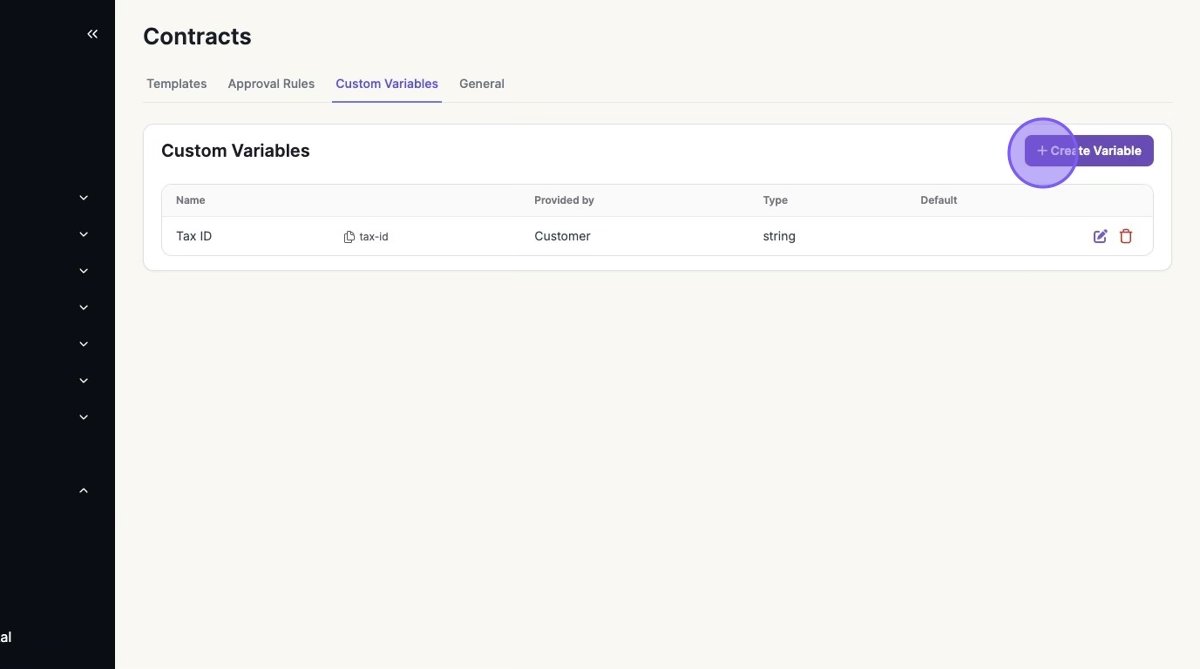Select the Custom Variables tab
Screen dimensions: 1200x669
point(387,84)
